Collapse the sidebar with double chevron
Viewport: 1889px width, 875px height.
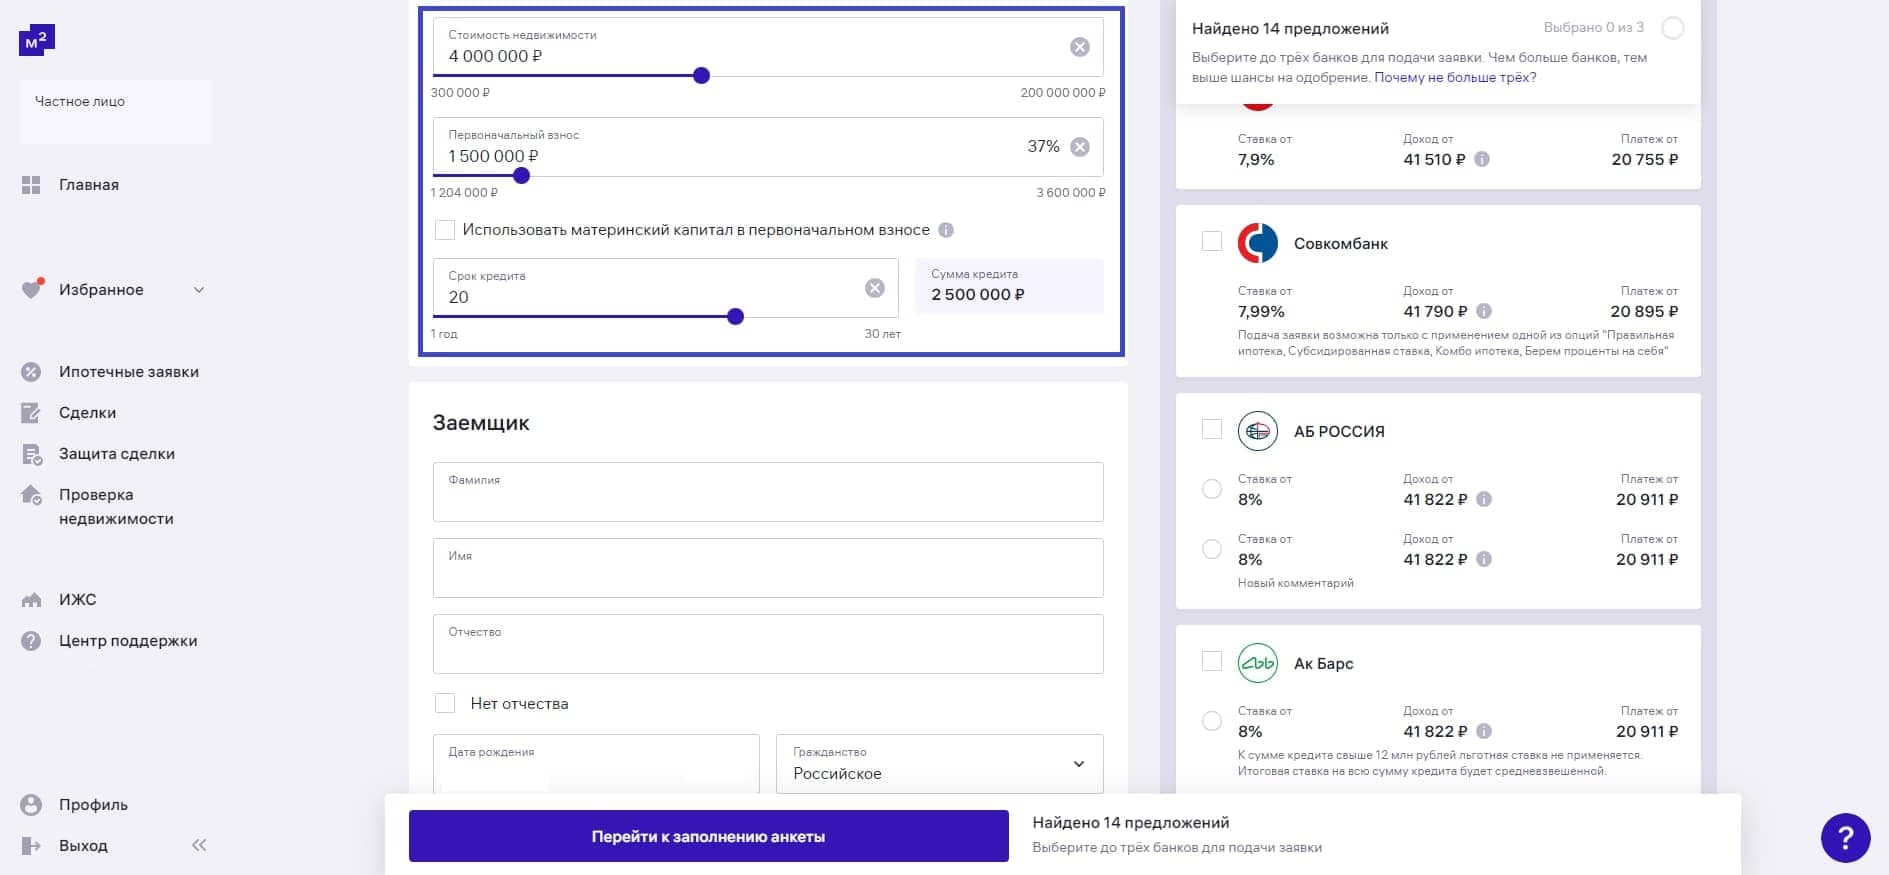pos(199,845)
